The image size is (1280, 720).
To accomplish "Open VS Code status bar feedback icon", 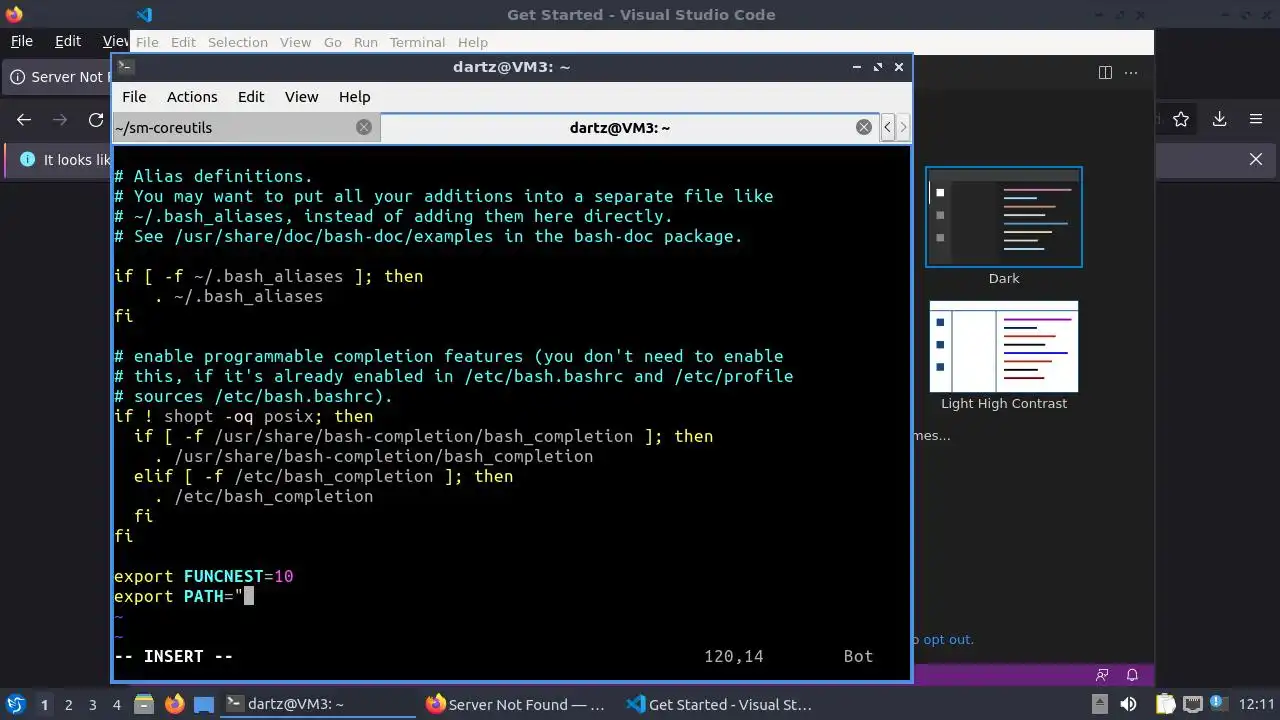I will [x=1103, y=675].
